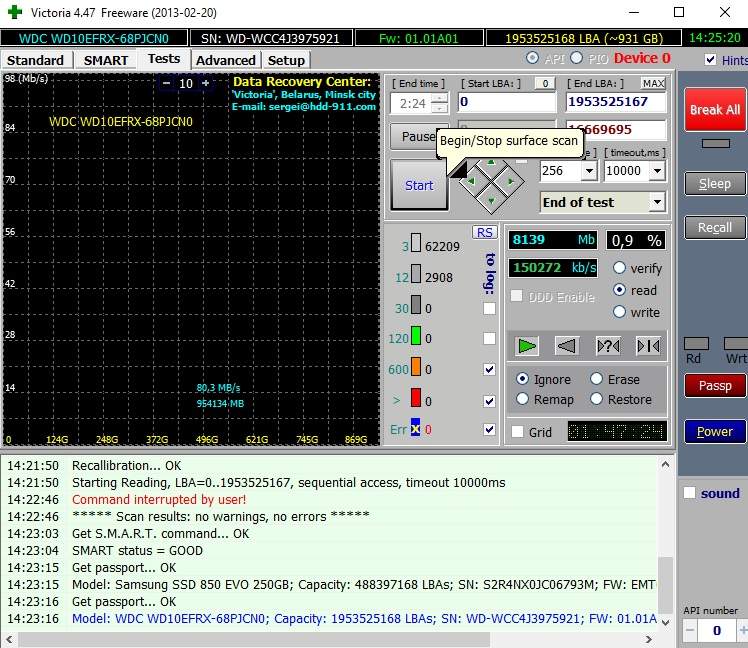Click the 3 ms block indicator
This screenshot has height=648, width=748.
pos(416,243)
